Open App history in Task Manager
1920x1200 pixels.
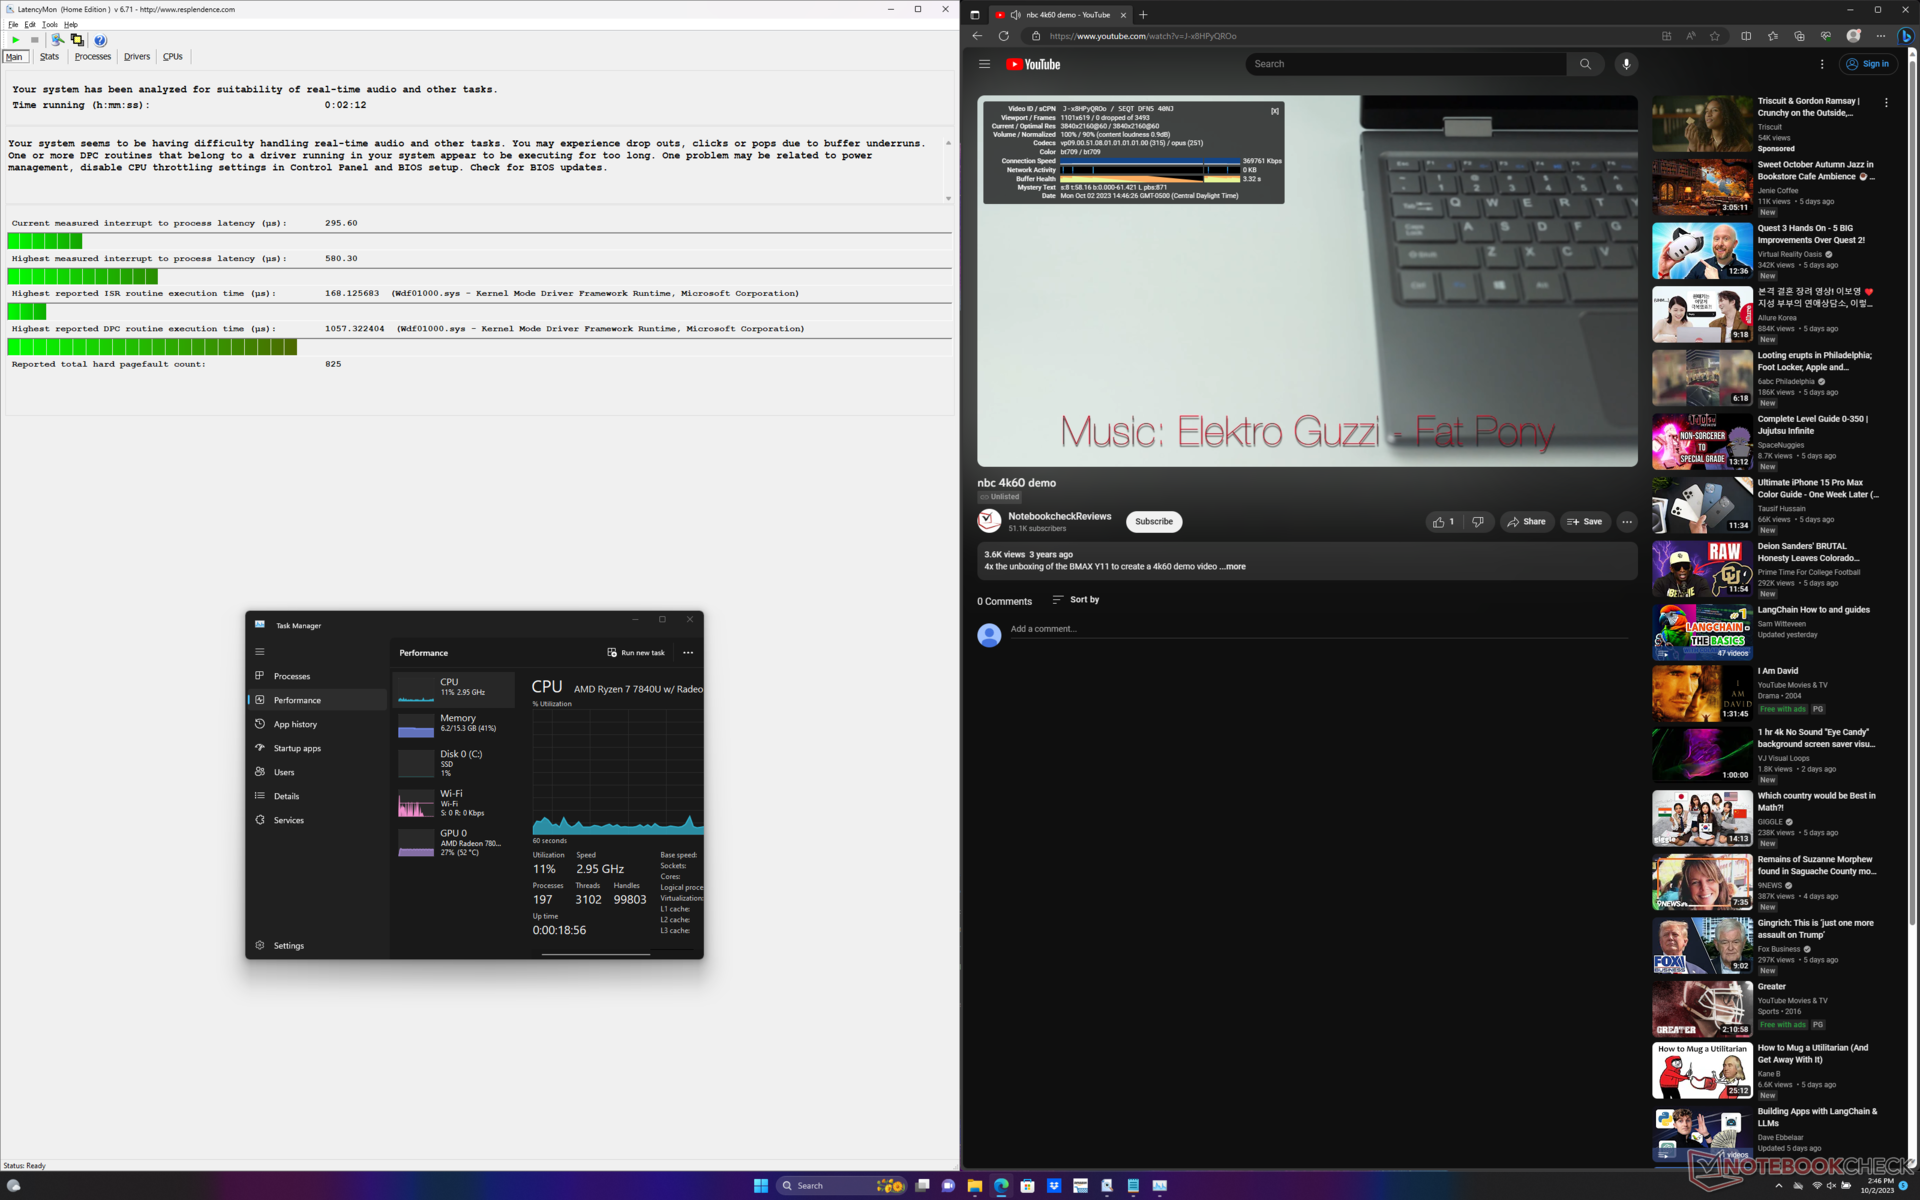(317, 724)
